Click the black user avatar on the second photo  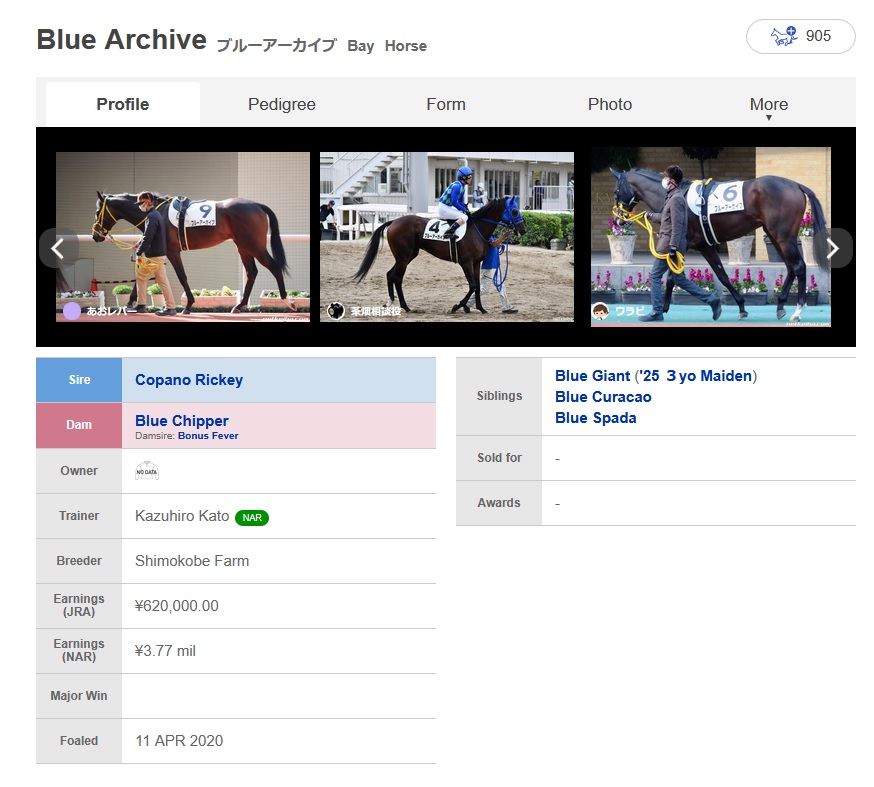(336, 310)
